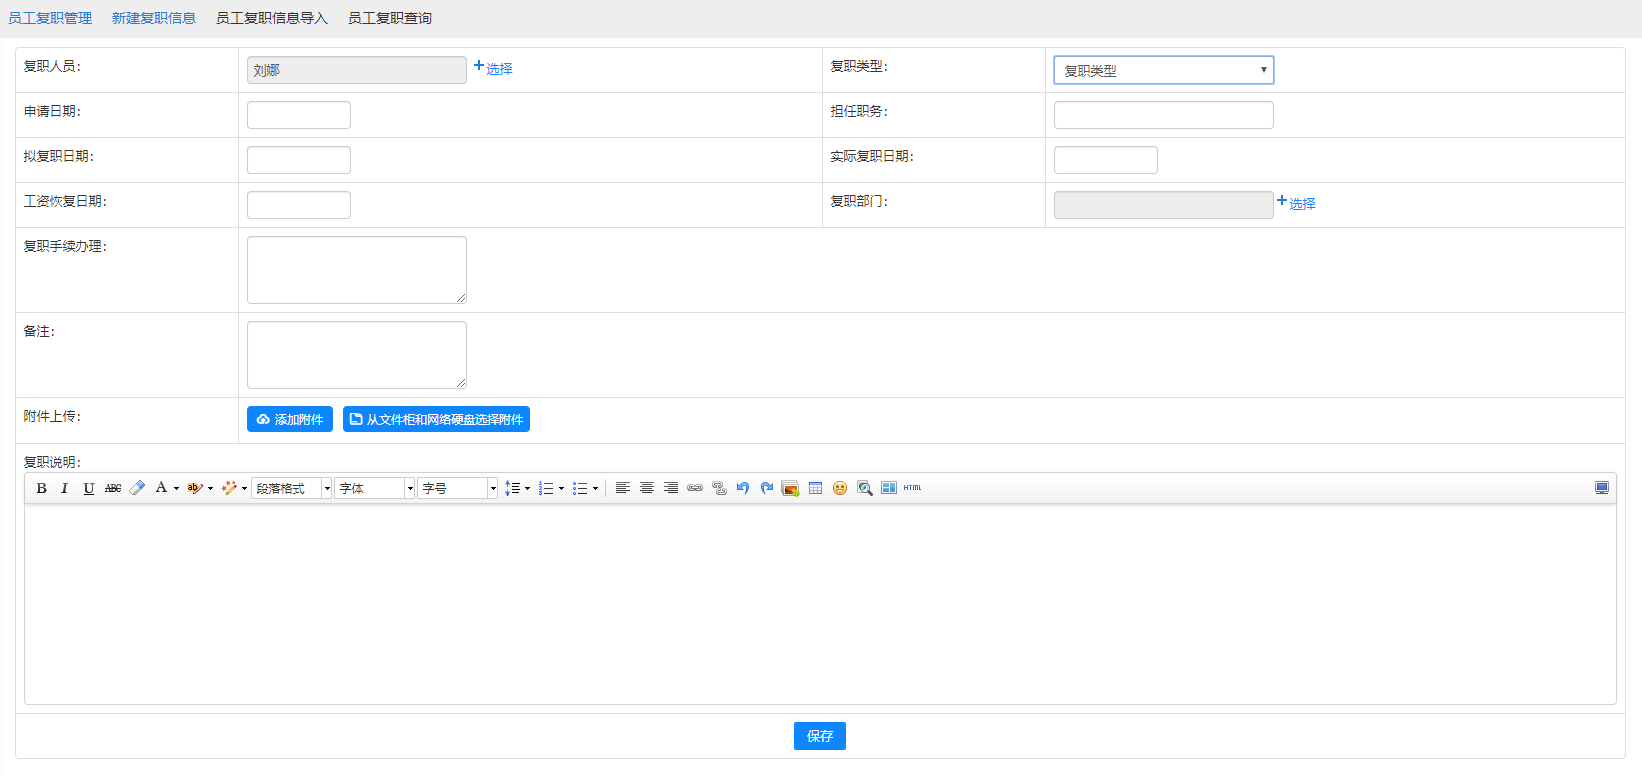The width and height of the screenshot is (1642, 775).
Task: Insert a table using the table icon
Action: click(x=815, y=488)
